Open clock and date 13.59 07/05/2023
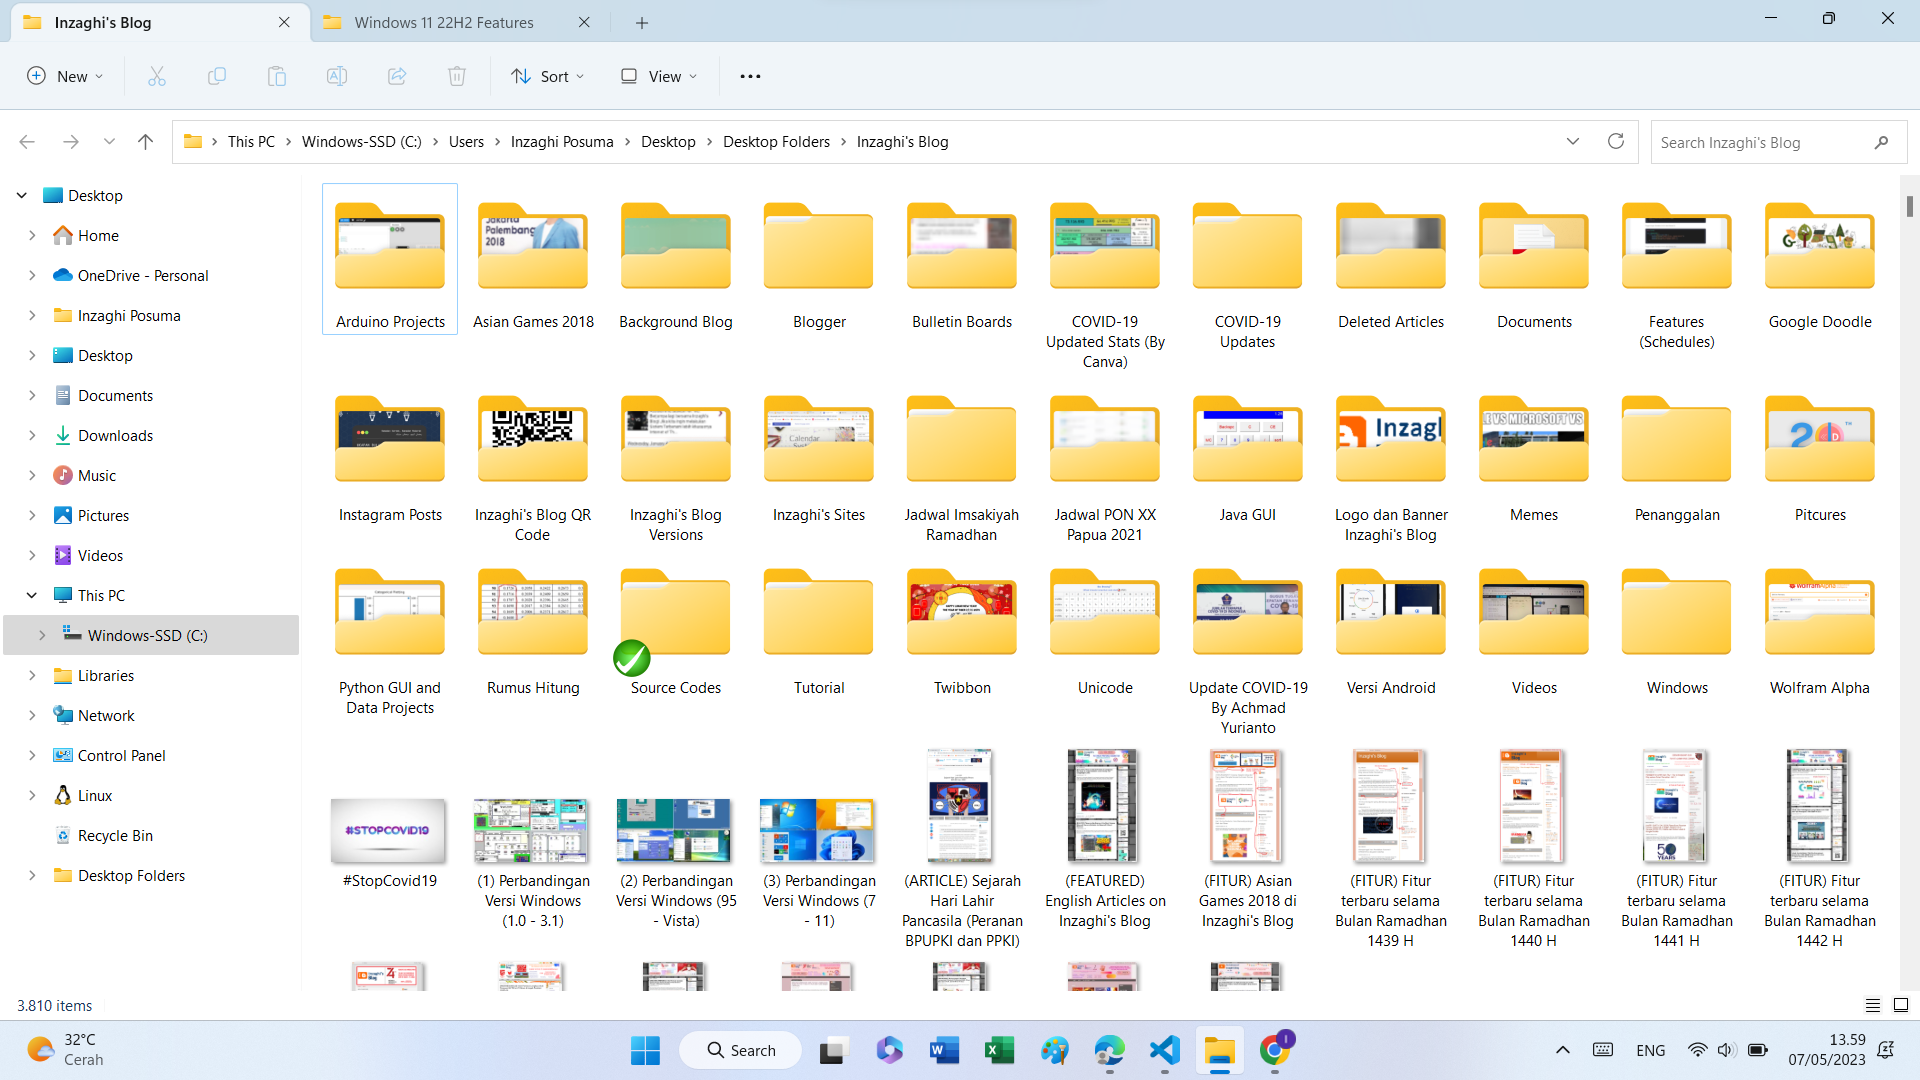1920x1080 pixels. coord(1827,1050)
